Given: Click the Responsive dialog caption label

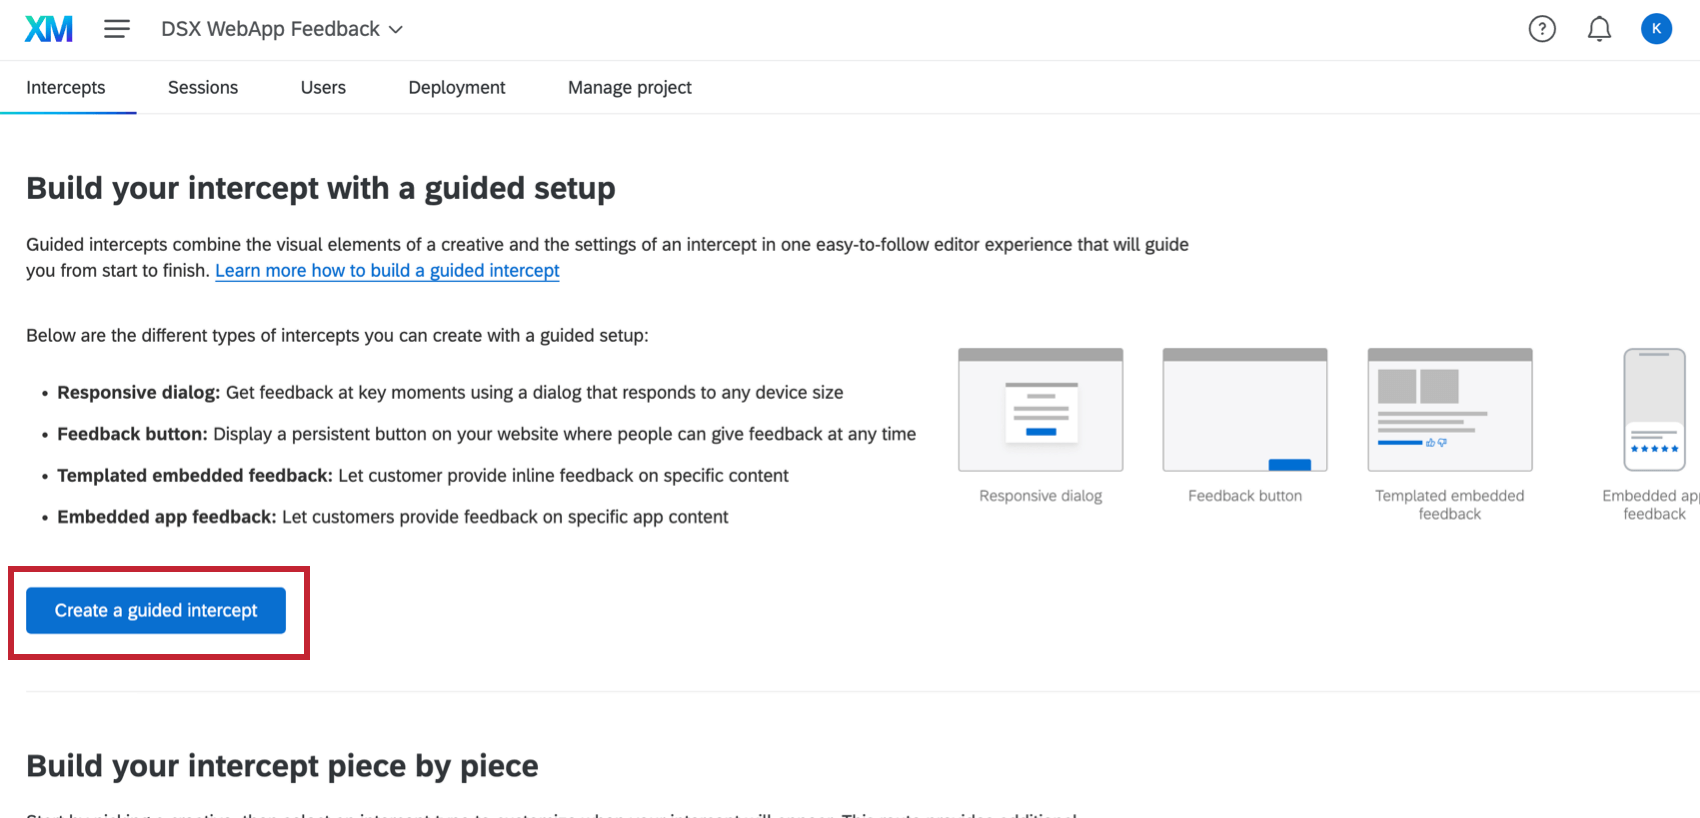Looking at the screenshot, I should point(1040,495).
